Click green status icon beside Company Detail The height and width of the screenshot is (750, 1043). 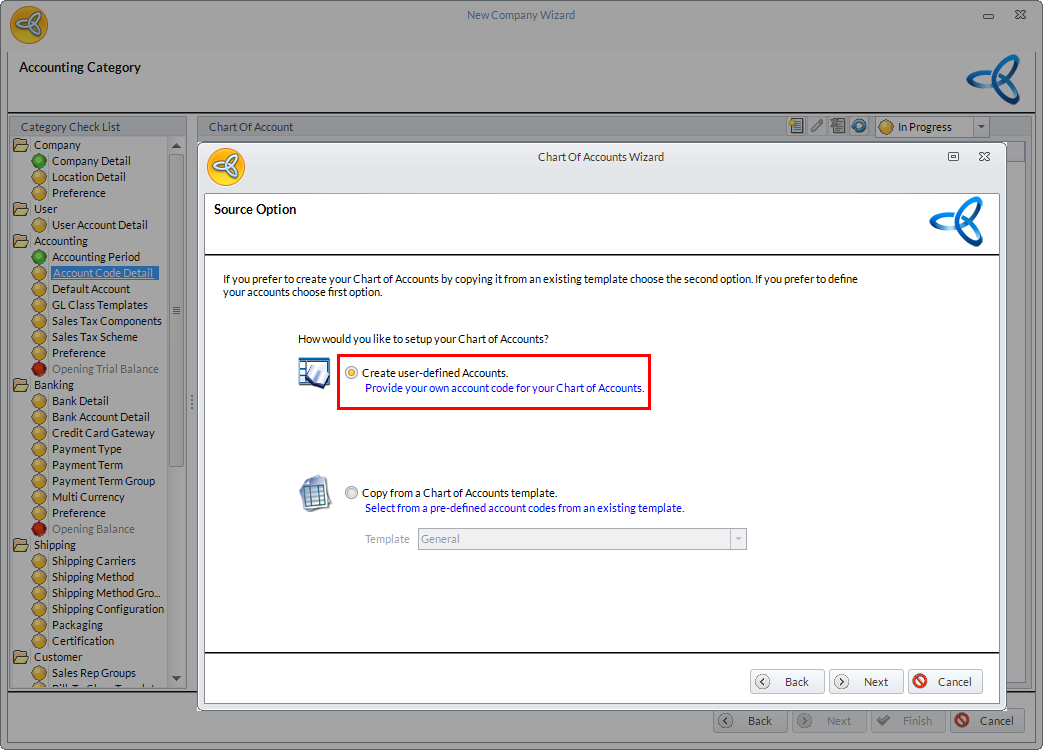pos(39,161)
